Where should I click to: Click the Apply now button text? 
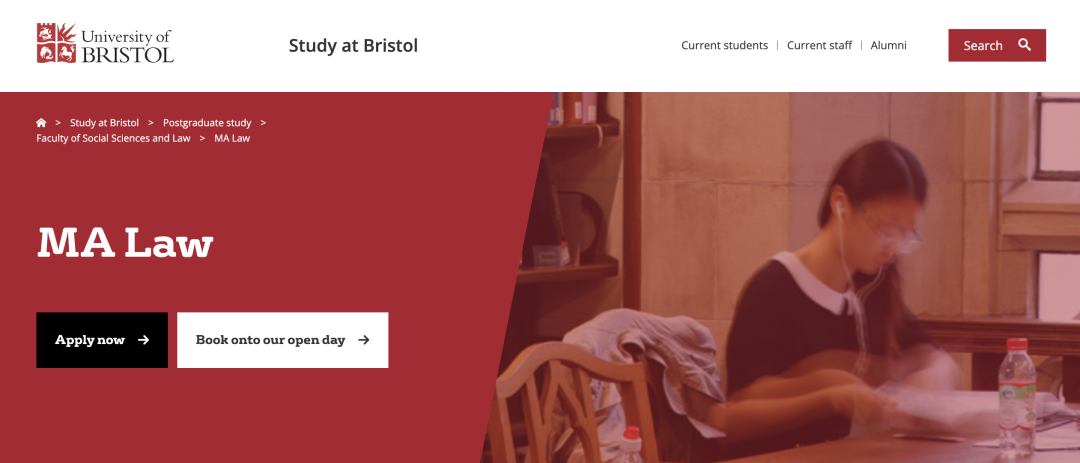(90, 340)
